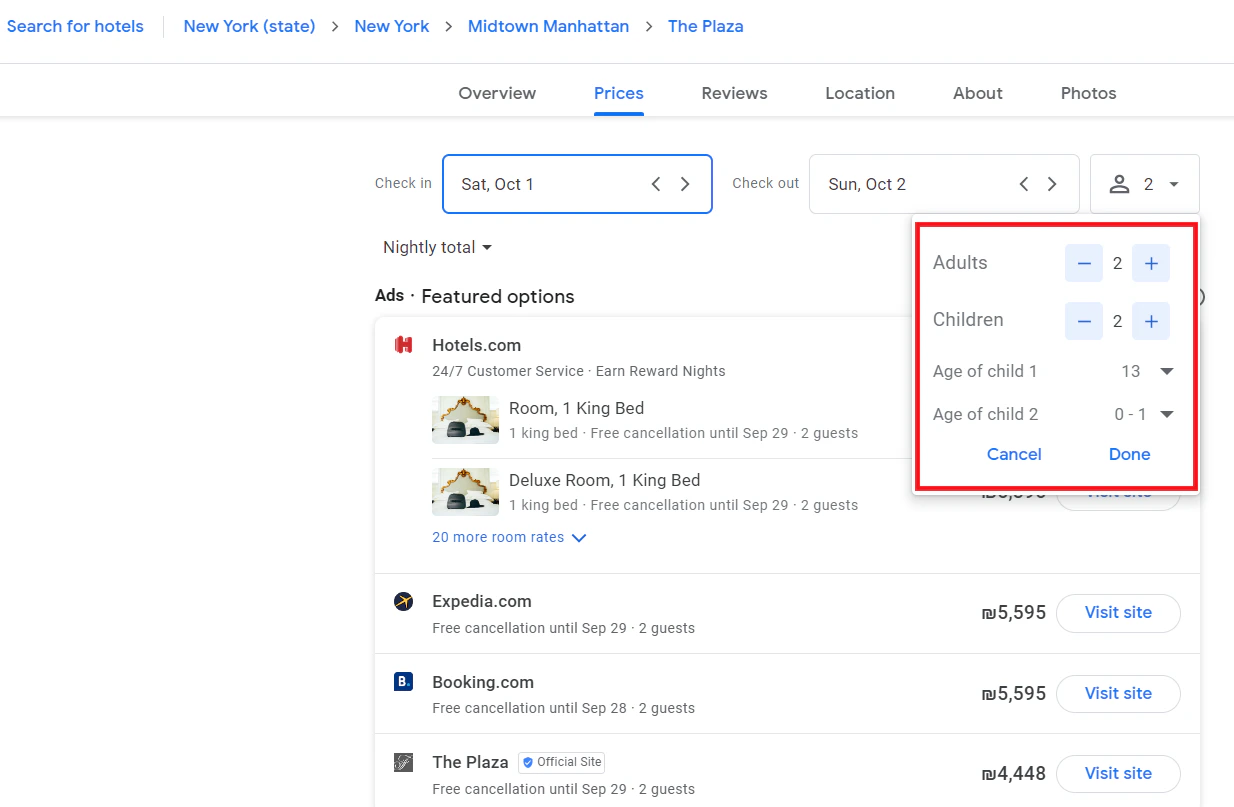Click the Hotels.com logo icon
This screenshot has width=1234, height=807.
[x=404, y=345]
